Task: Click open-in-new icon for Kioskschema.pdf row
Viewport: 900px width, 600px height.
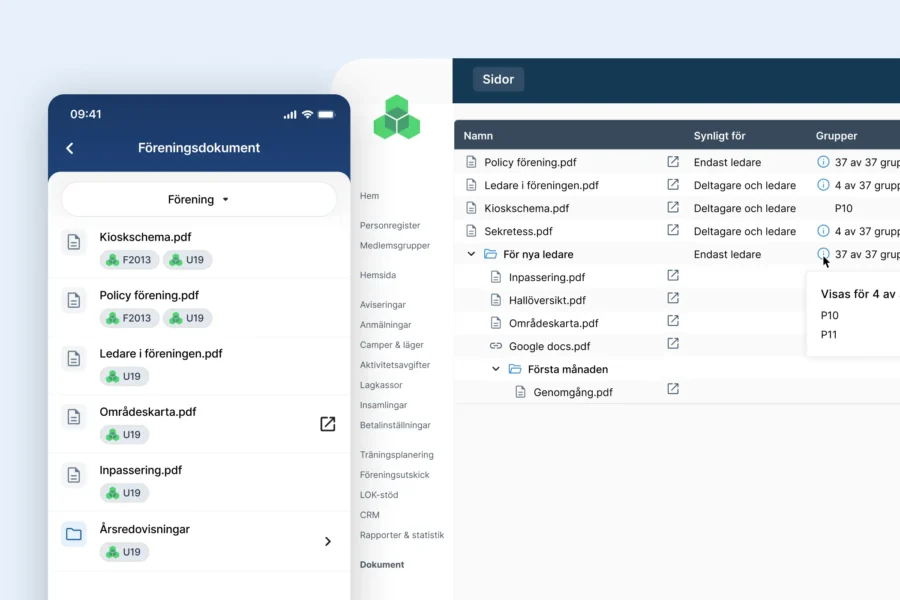Action: [x=673, y=208]
